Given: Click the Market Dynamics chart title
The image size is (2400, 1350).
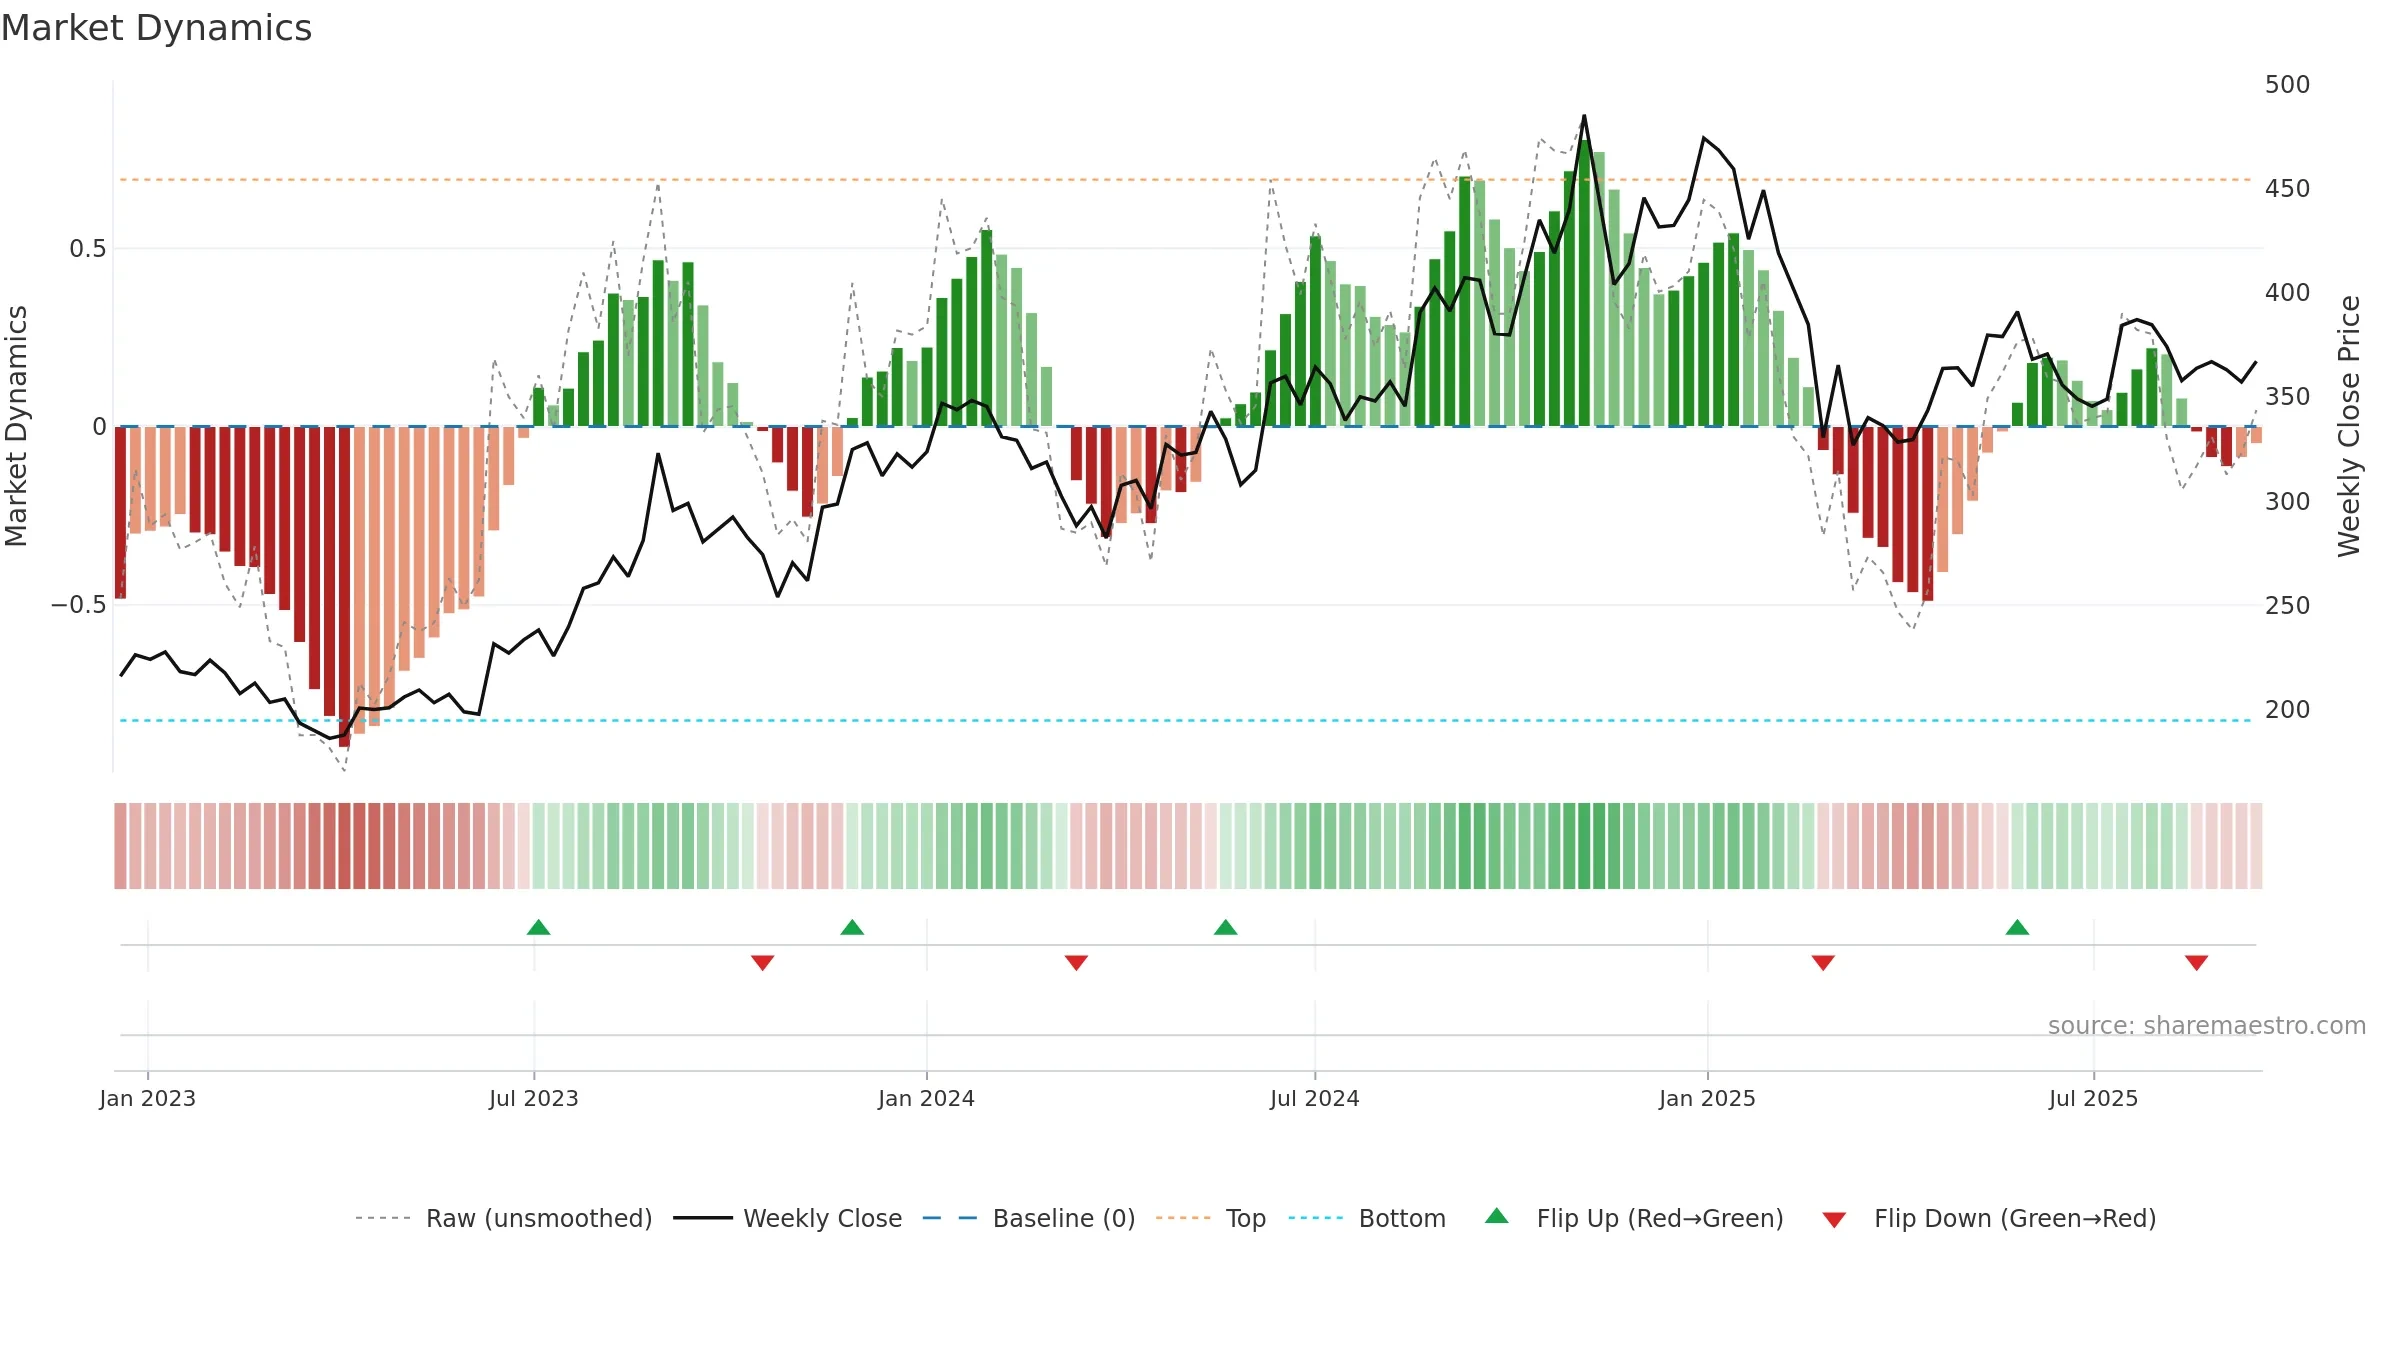Looking at the screenshot, I should pyautogui.click(x=156, y=28).
